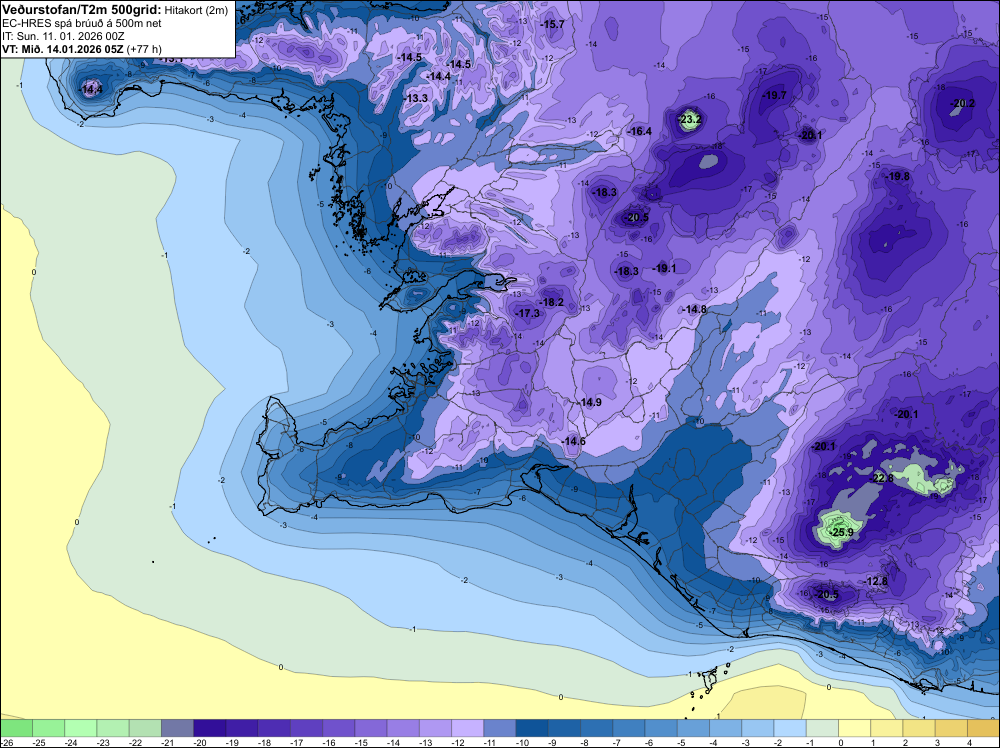Screen dimensions: 1000x748
Task: Click the -17.3 temperature label
Action: tap(527, 313)
